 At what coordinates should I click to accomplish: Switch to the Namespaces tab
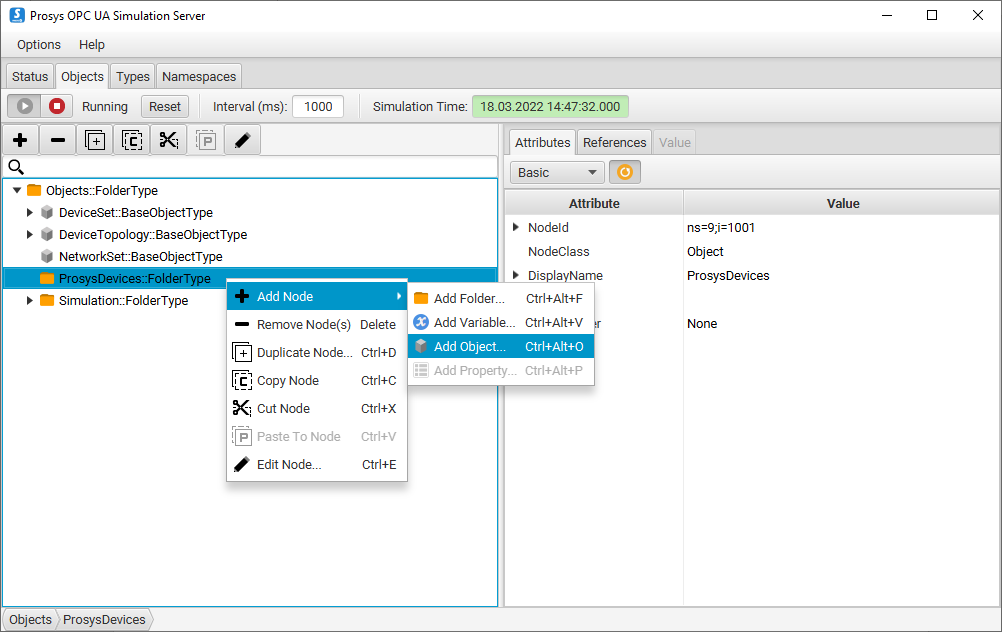[199, 76]
